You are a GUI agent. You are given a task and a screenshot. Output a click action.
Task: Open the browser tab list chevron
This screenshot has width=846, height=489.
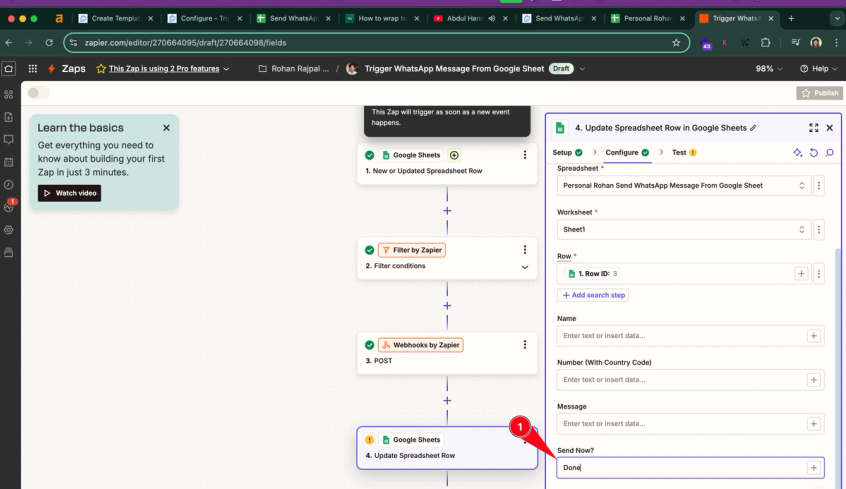[x=836, y=18]
